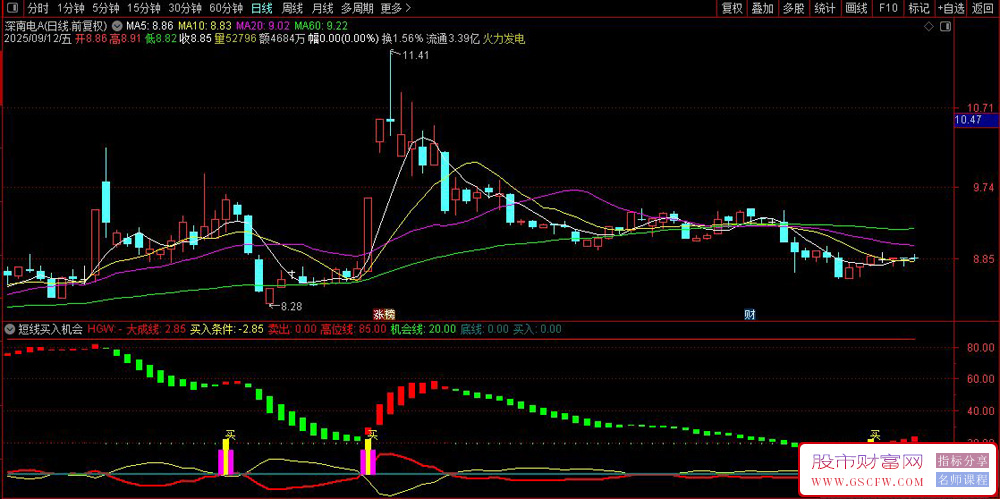Switch to 周线 weekly chart
The image size is (1000, 499).
click(291, 8)
